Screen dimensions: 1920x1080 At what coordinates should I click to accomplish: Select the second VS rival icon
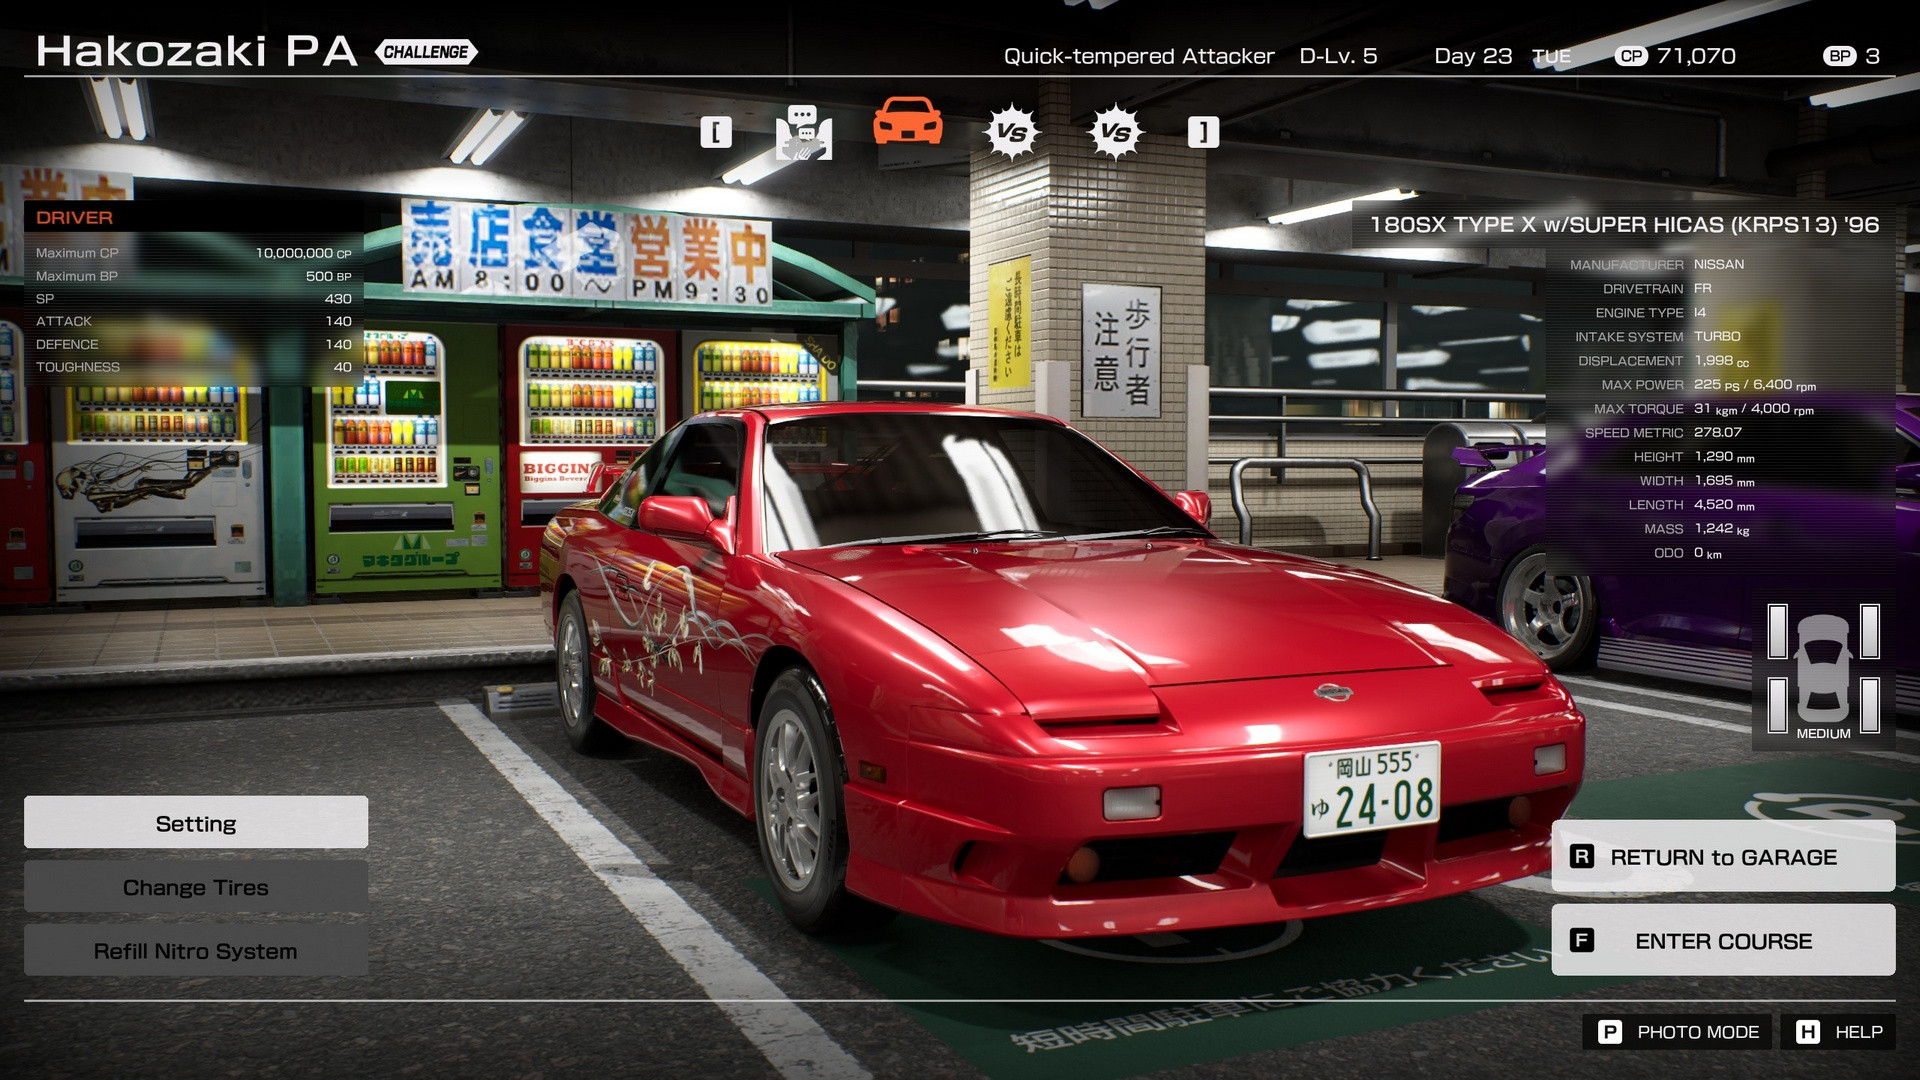(1115, 132)
